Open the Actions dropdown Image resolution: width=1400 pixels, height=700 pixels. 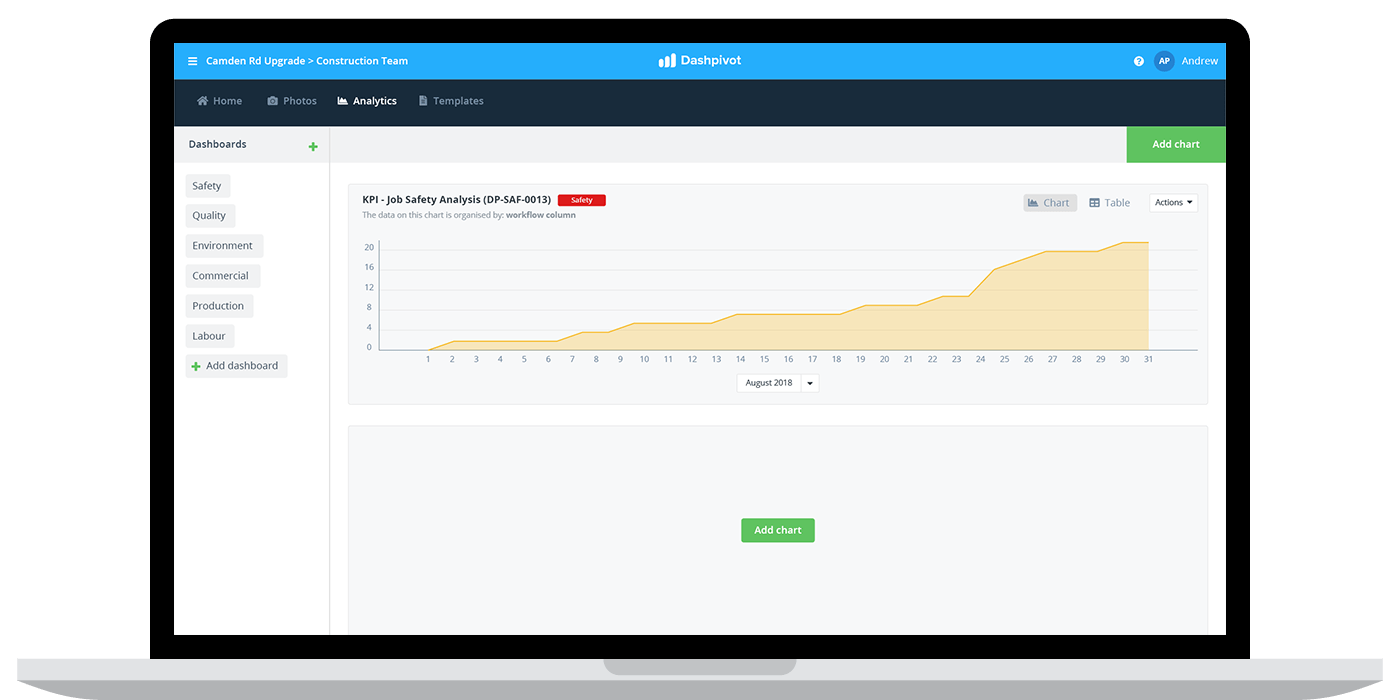[1172, 202]
